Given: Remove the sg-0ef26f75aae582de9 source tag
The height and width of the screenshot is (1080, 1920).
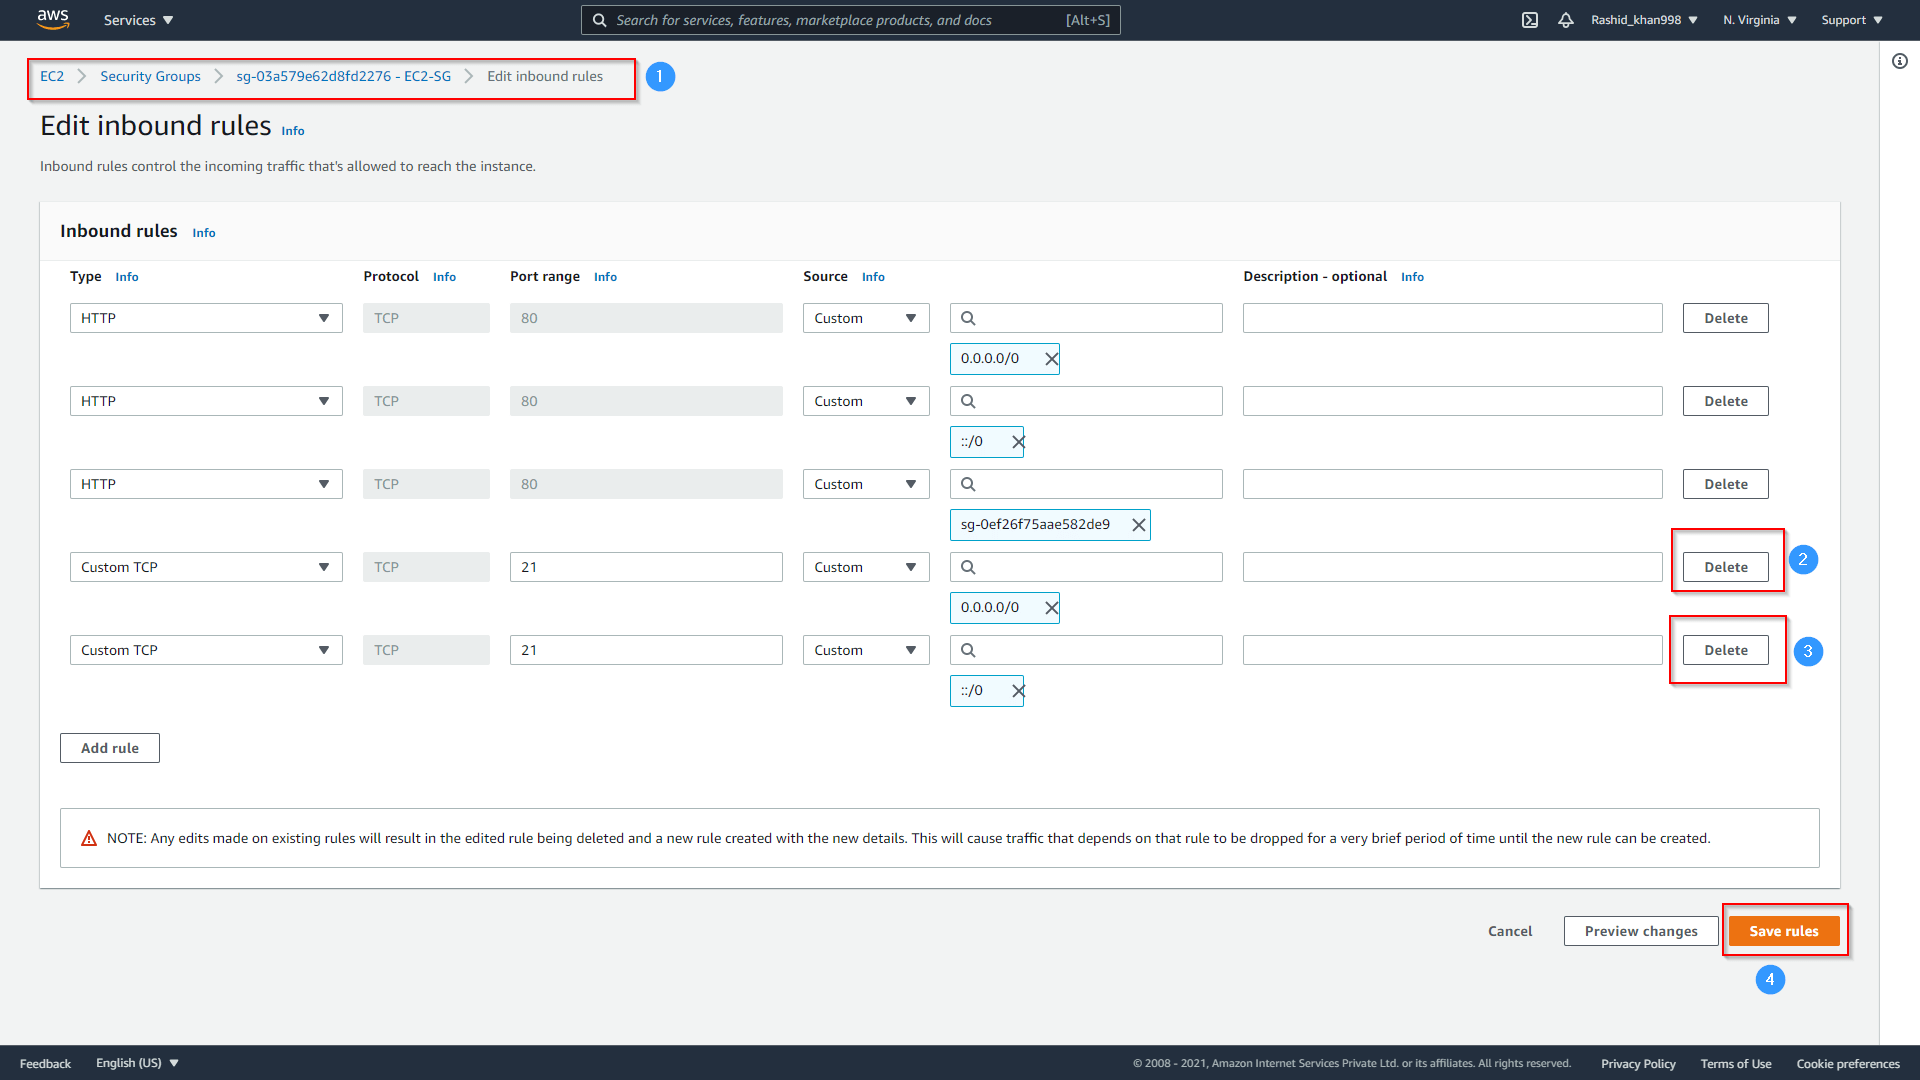Looking at the screenshot, I should tap(1138, 525).
